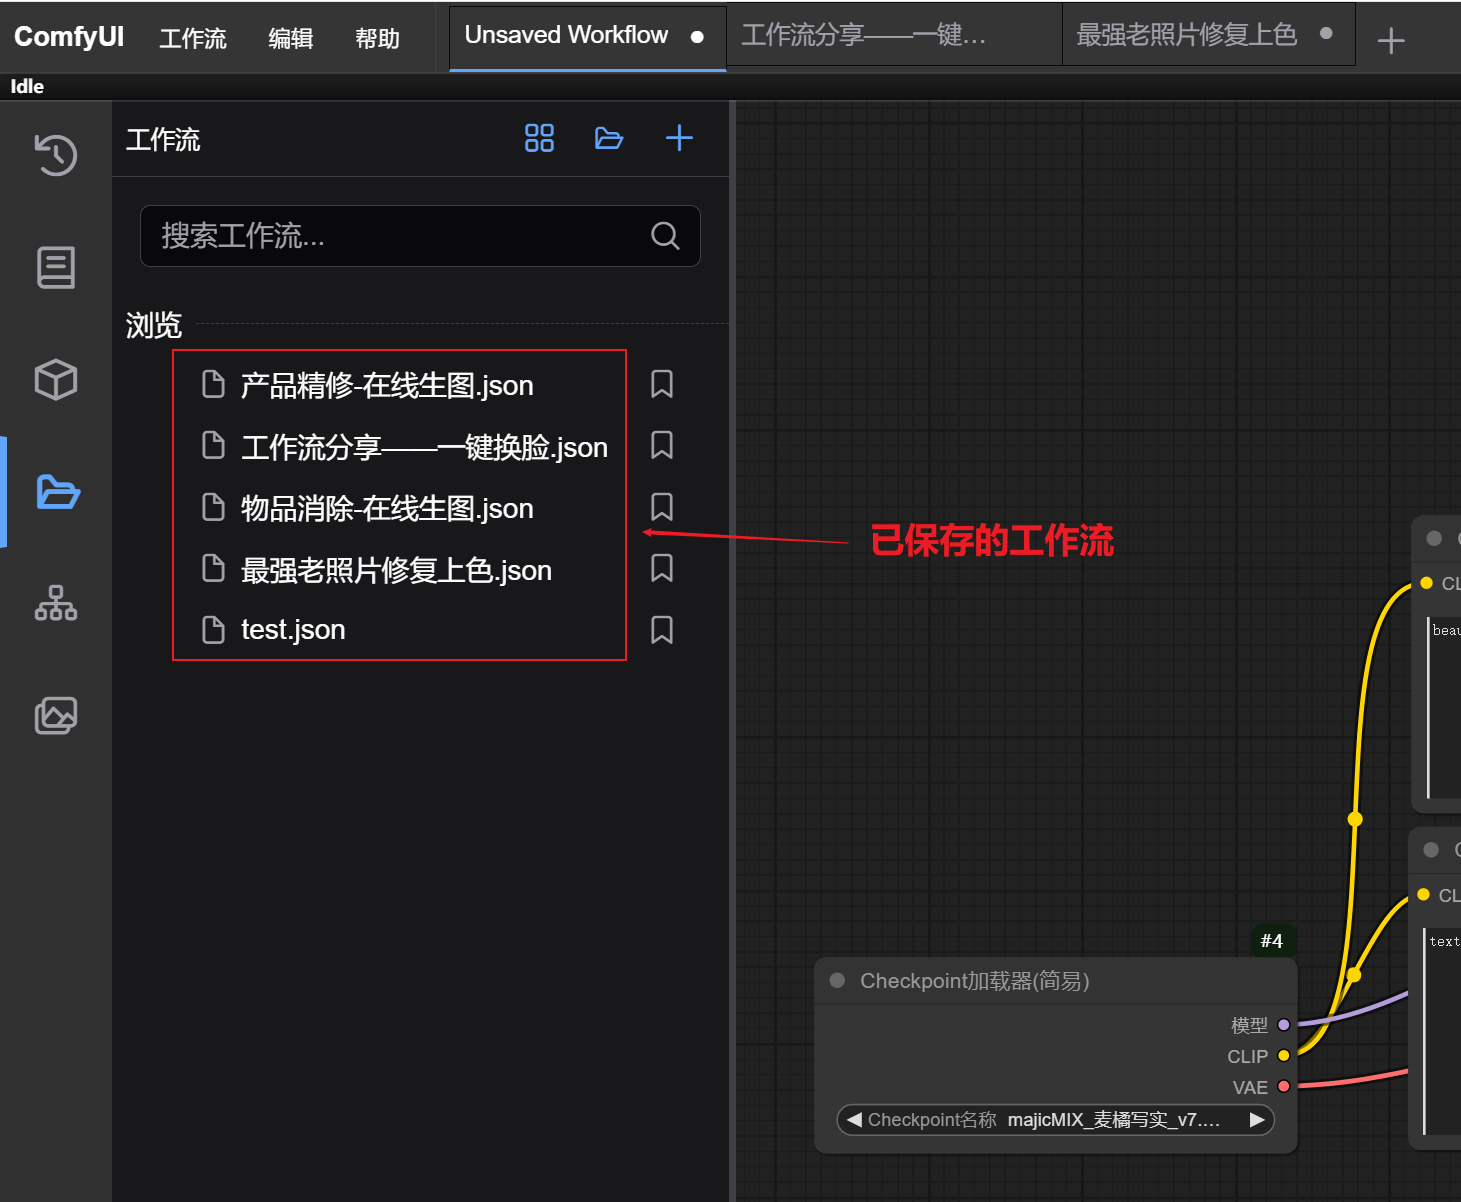The image size is (1461, 1202).
Task: Open the image gallery sidebar icon
Action: [x=56, y=716]
